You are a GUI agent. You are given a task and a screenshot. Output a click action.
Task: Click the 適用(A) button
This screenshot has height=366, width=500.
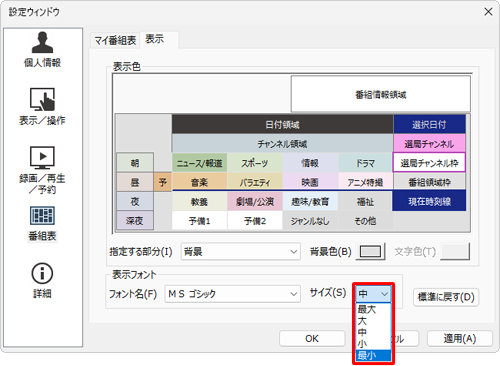[x=460, y=338]
